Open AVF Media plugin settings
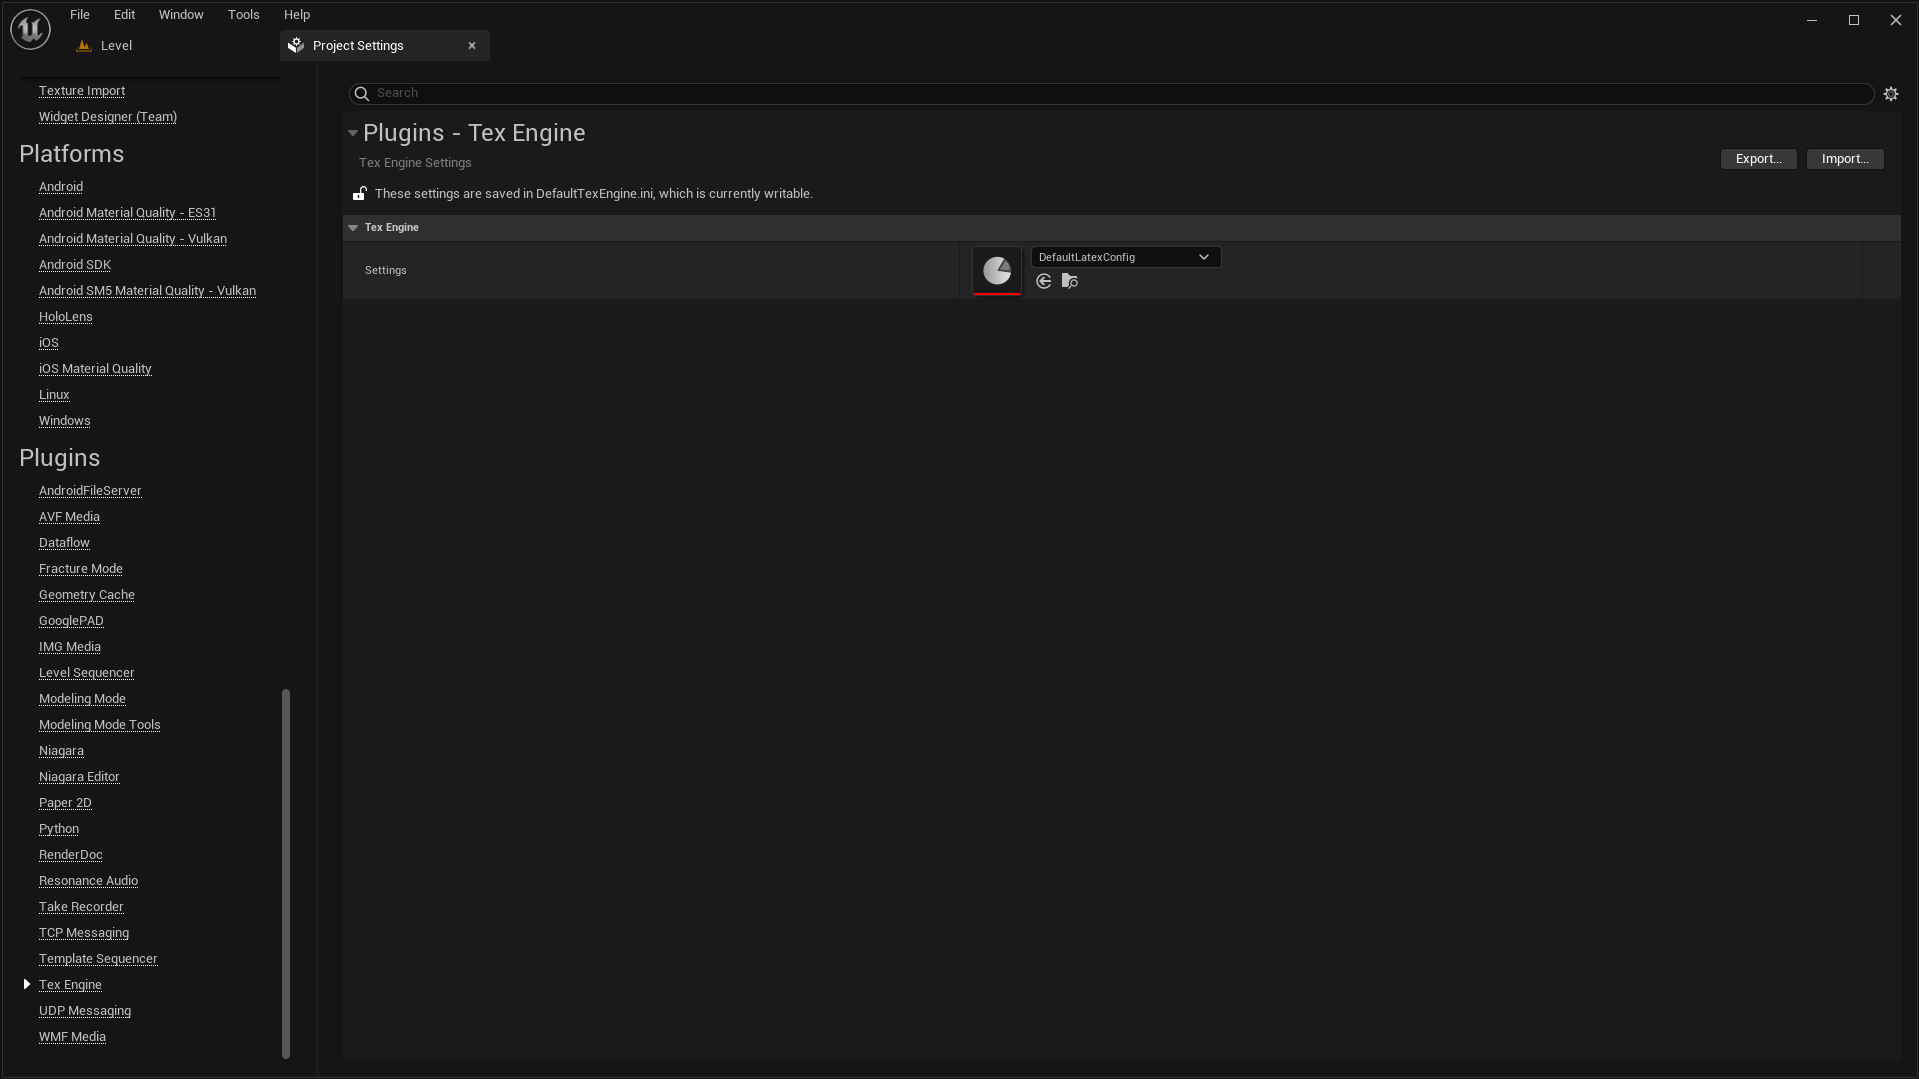 tap(69, 516)
